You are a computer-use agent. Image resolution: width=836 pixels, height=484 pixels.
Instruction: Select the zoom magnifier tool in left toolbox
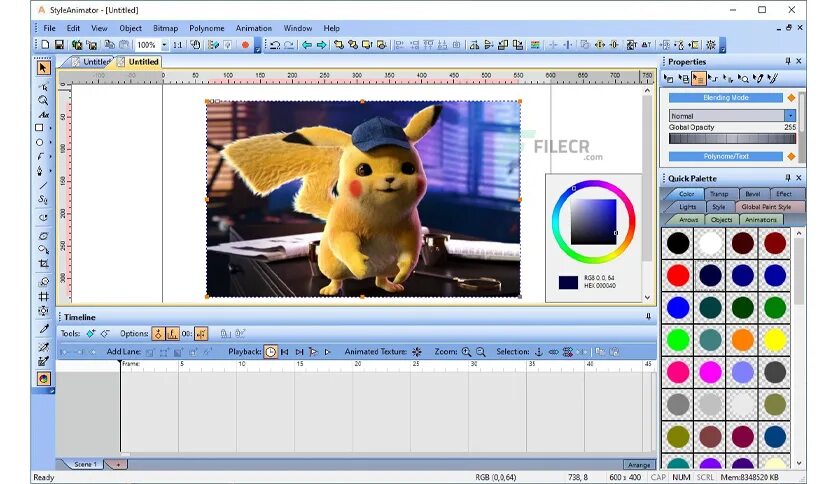pyautogui.click(x=43, y=100)
